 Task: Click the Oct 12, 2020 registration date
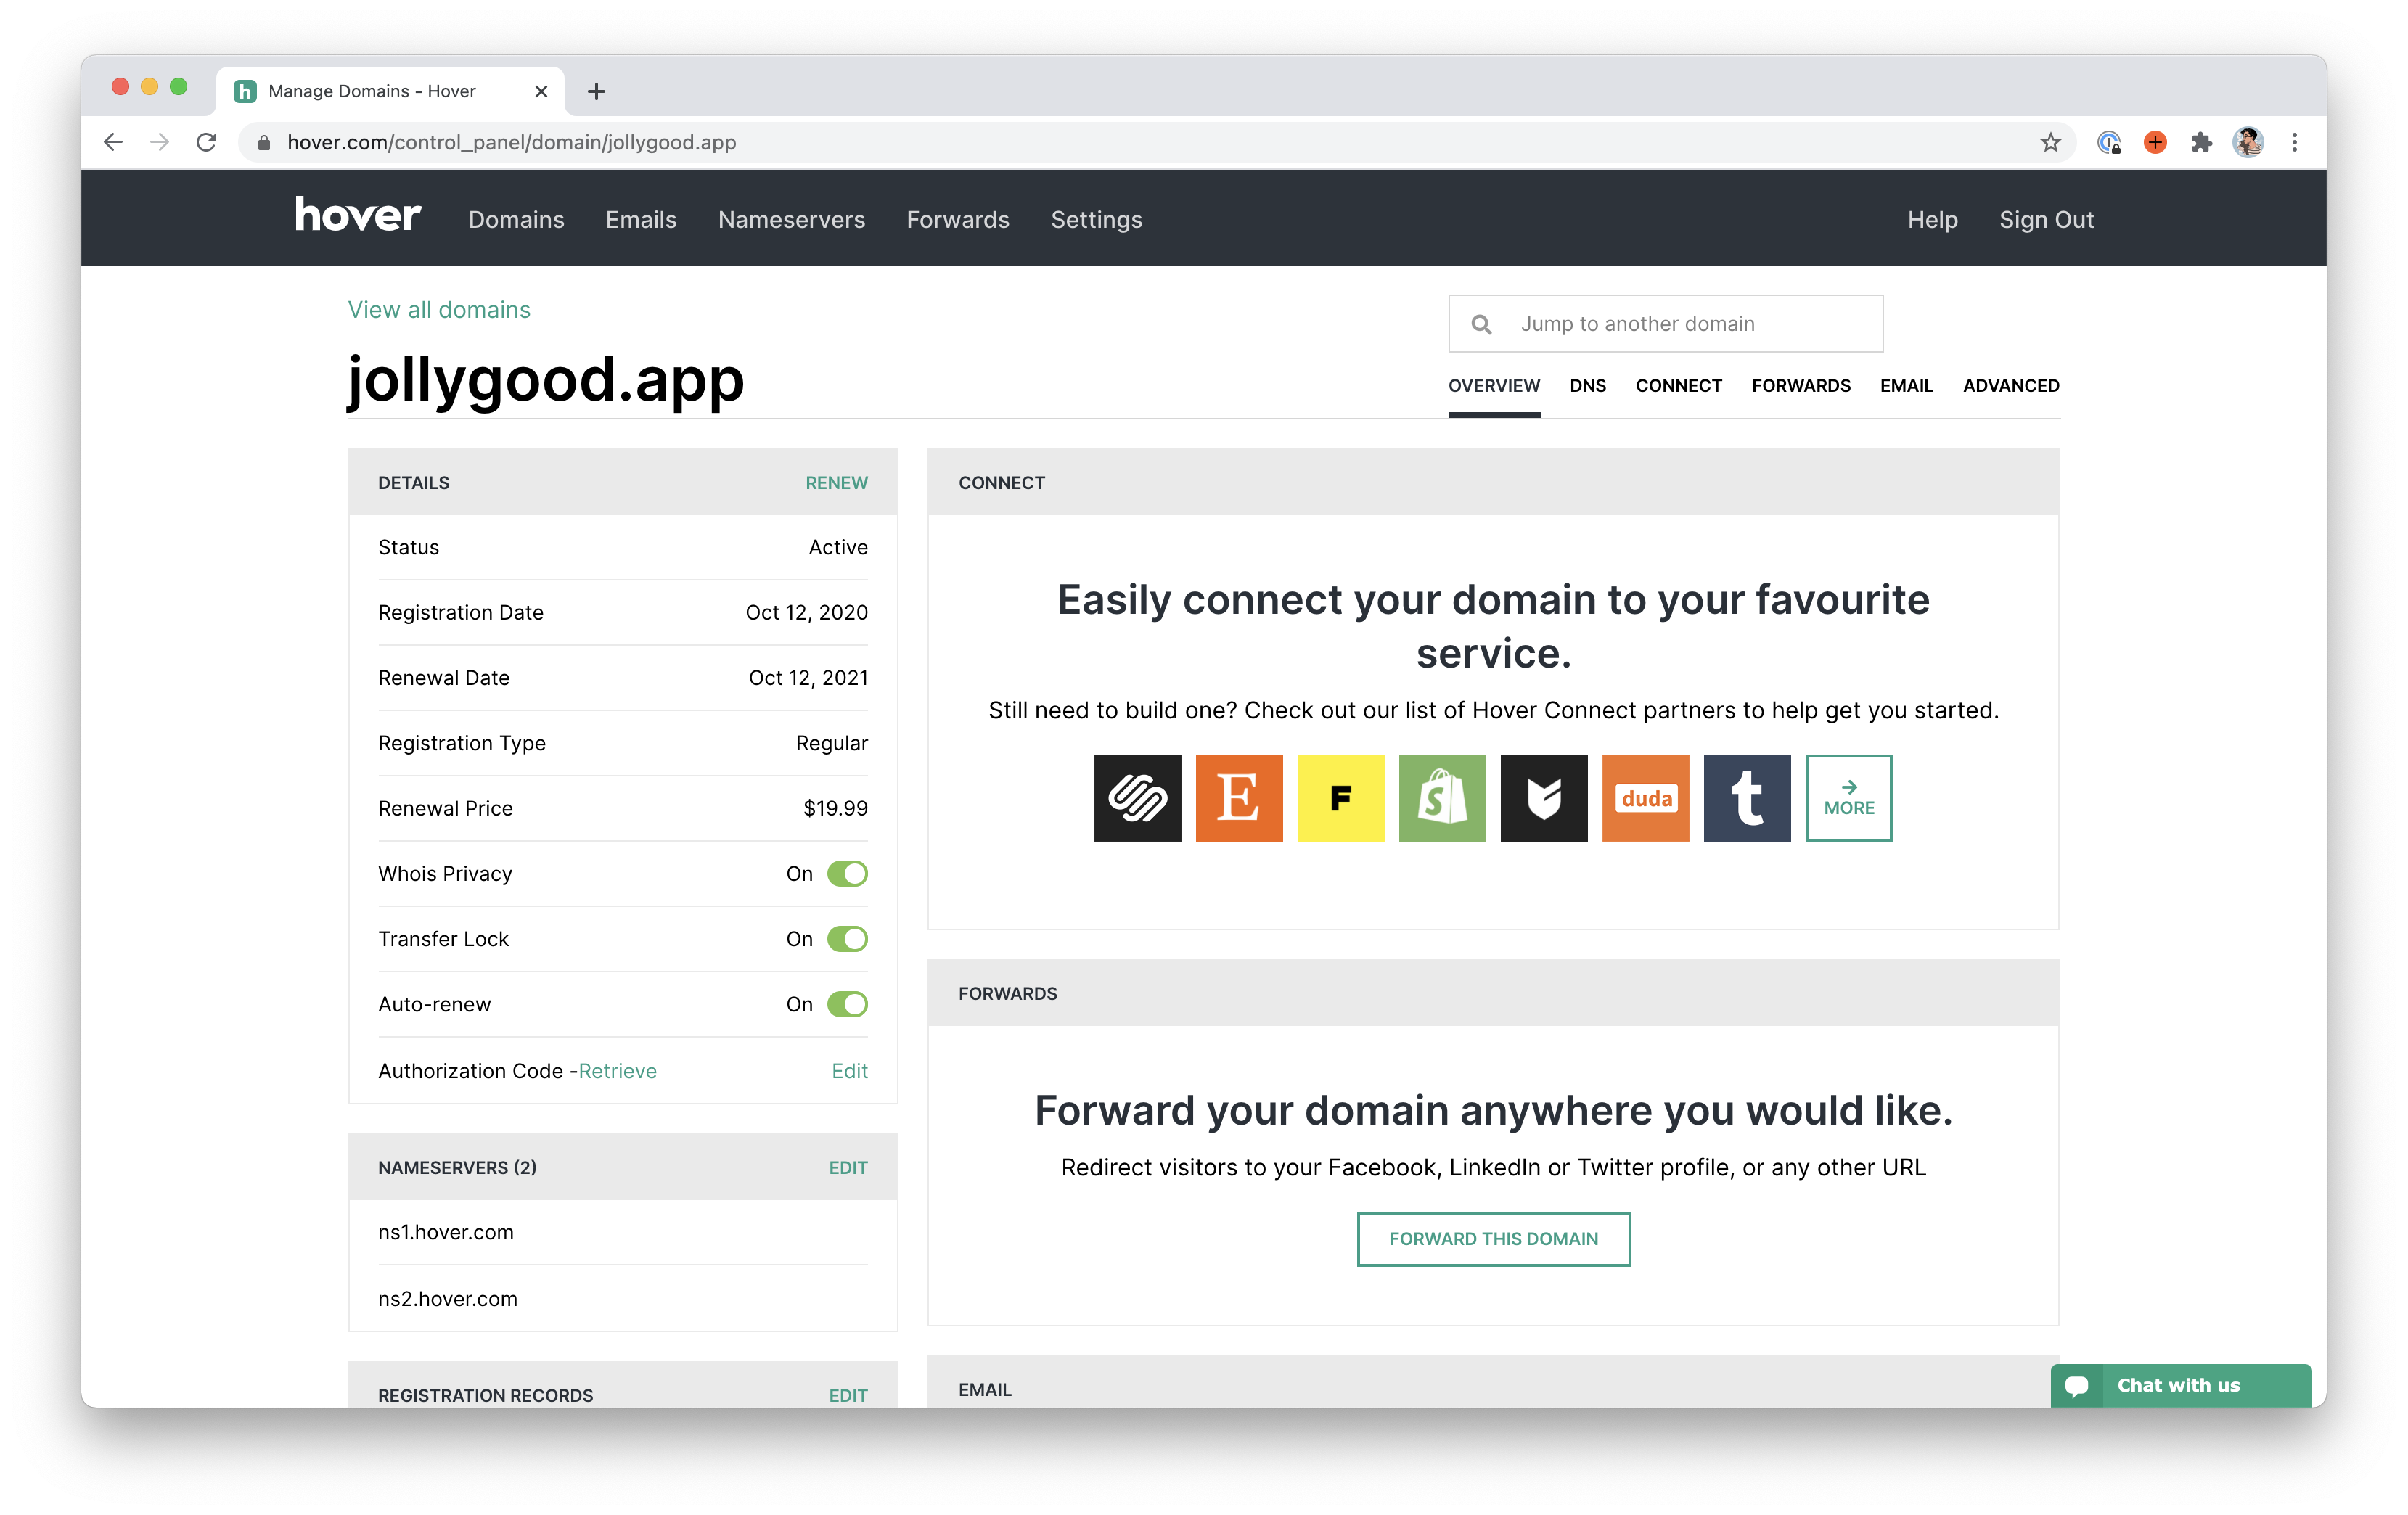806,612
